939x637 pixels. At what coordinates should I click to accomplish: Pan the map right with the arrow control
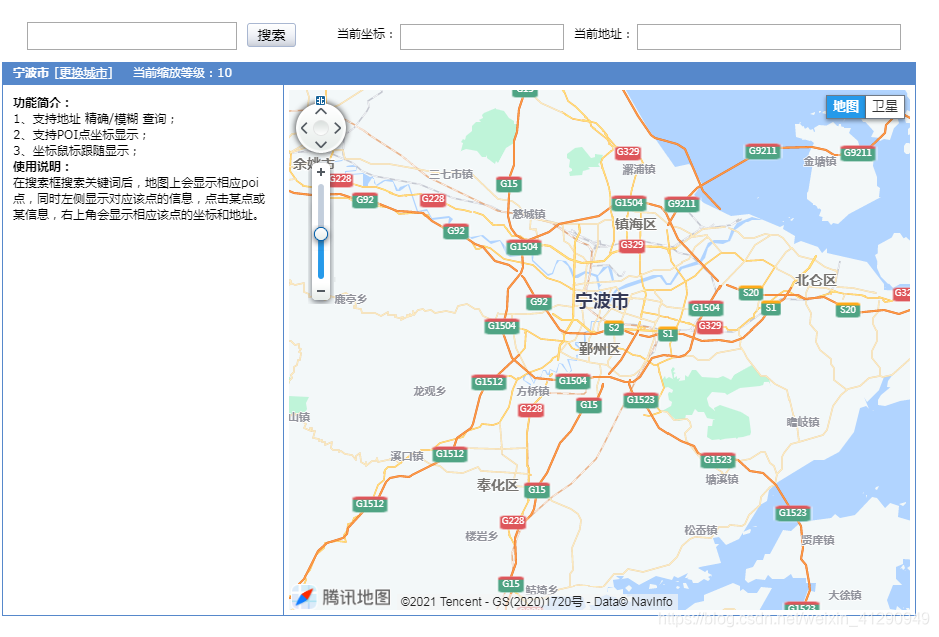(x=338, y=128)
